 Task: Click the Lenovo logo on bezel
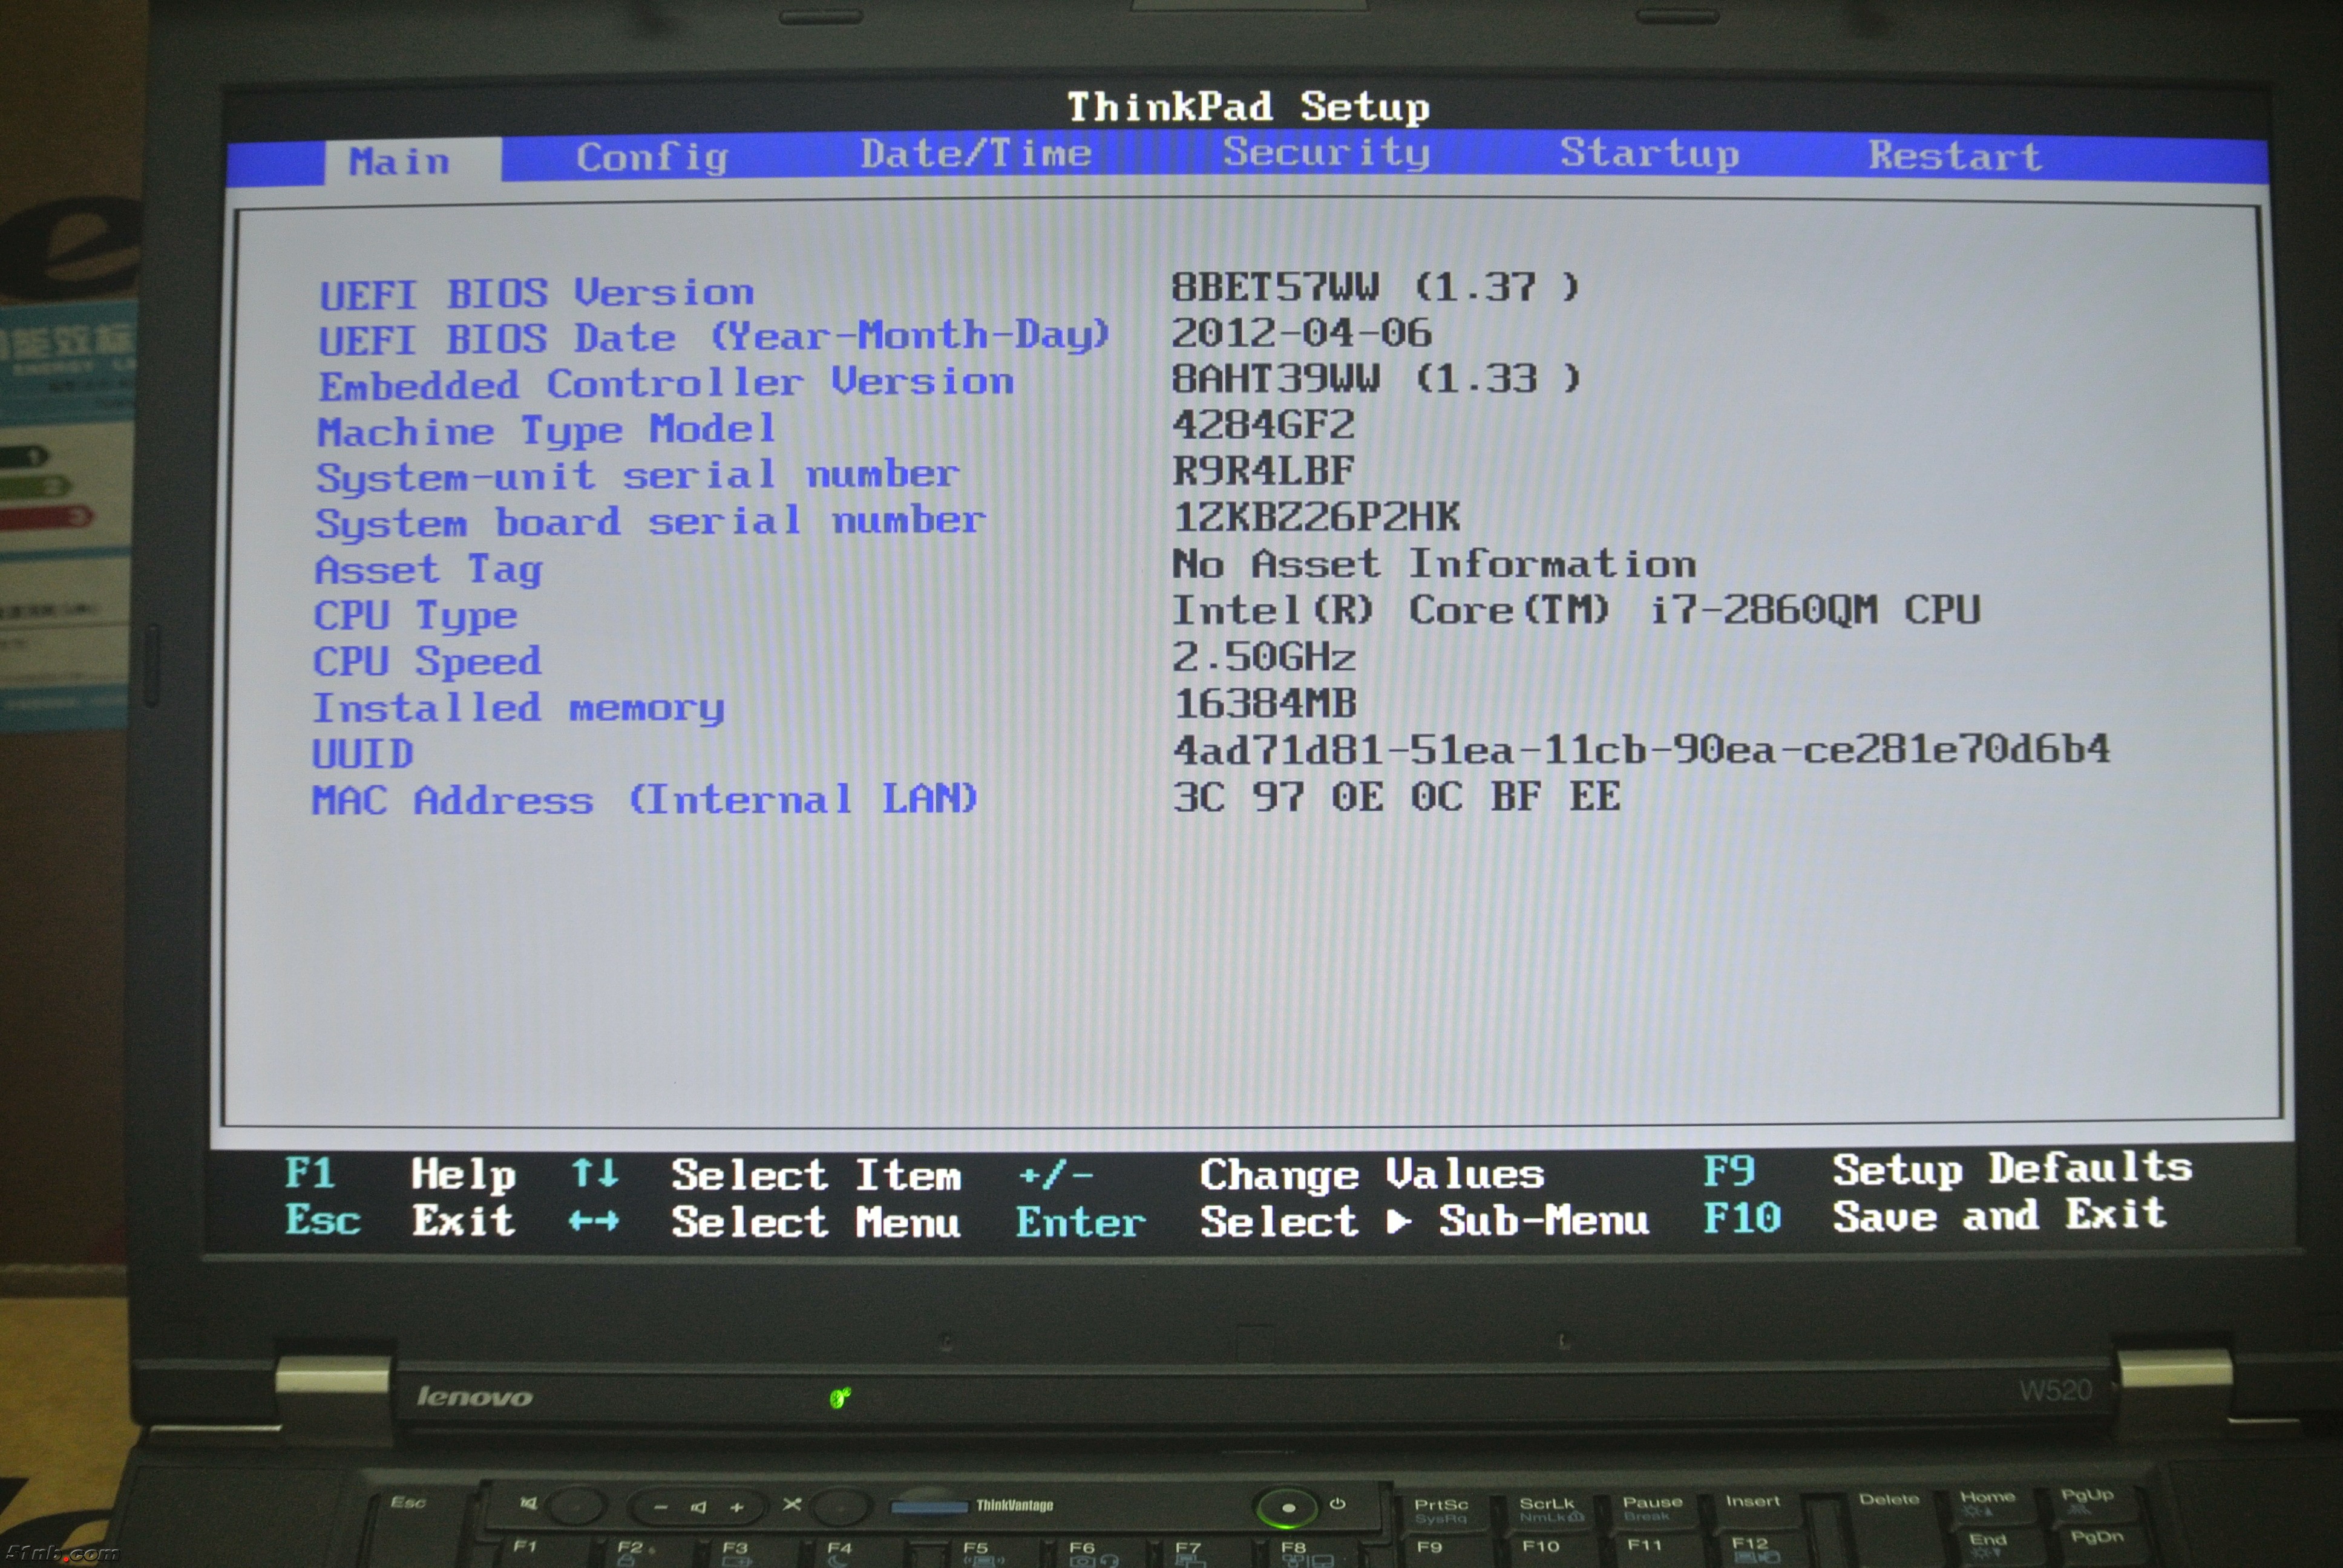coord(474,1397)
